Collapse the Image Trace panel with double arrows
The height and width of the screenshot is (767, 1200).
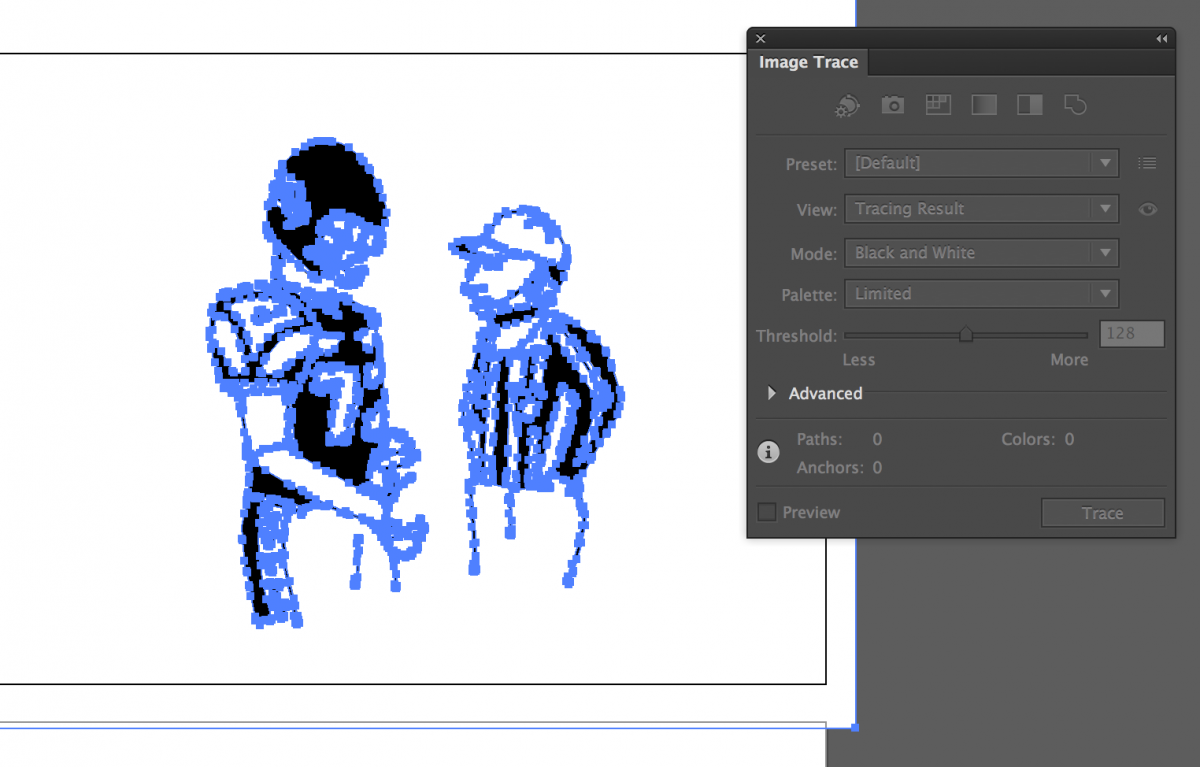coord(1161,37)
